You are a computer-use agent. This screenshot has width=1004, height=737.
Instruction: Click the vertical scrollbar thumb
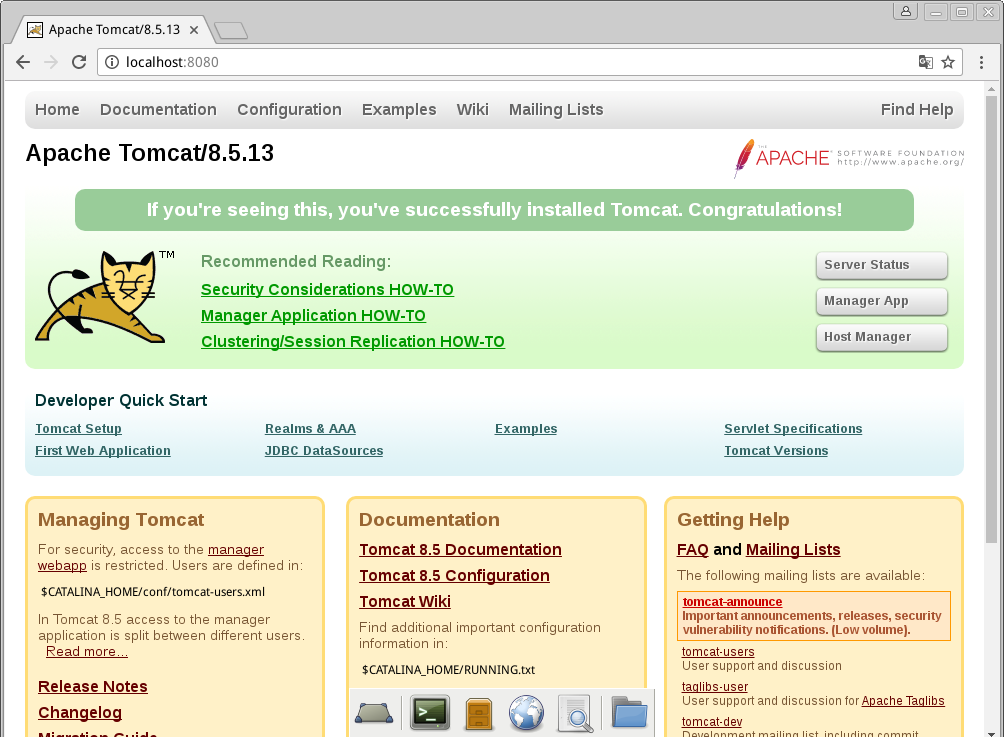pyautogui.click(x=991, y=320)
